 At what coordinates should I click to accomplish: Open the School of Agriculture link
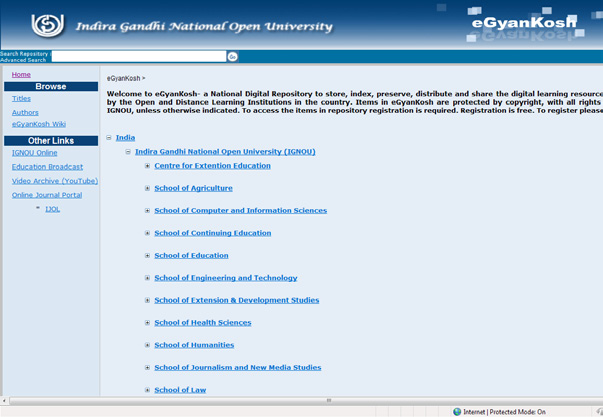(193, 188)
